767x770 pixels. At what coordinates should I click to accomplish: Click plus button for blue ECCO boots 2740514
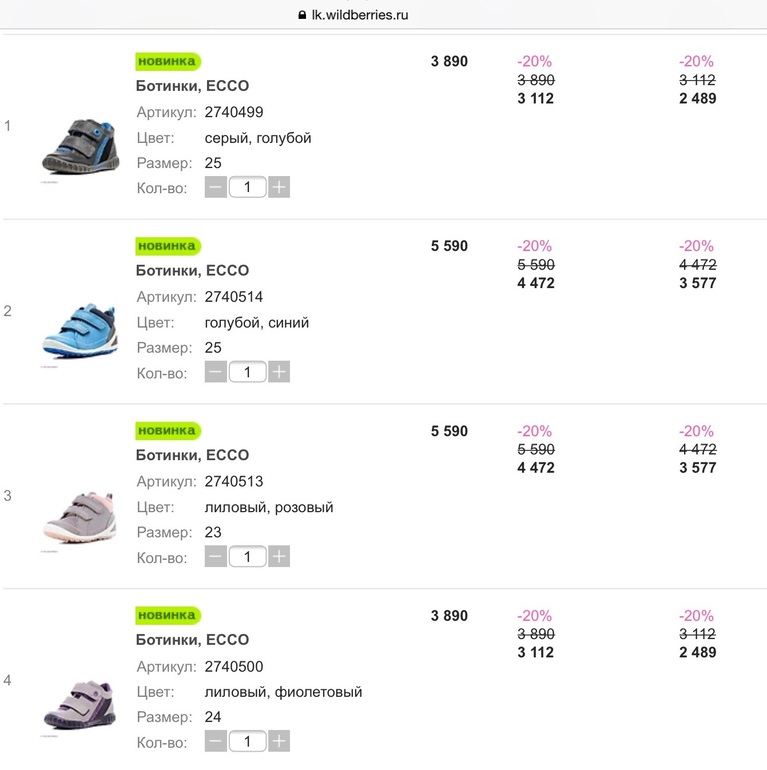[279, 372]
